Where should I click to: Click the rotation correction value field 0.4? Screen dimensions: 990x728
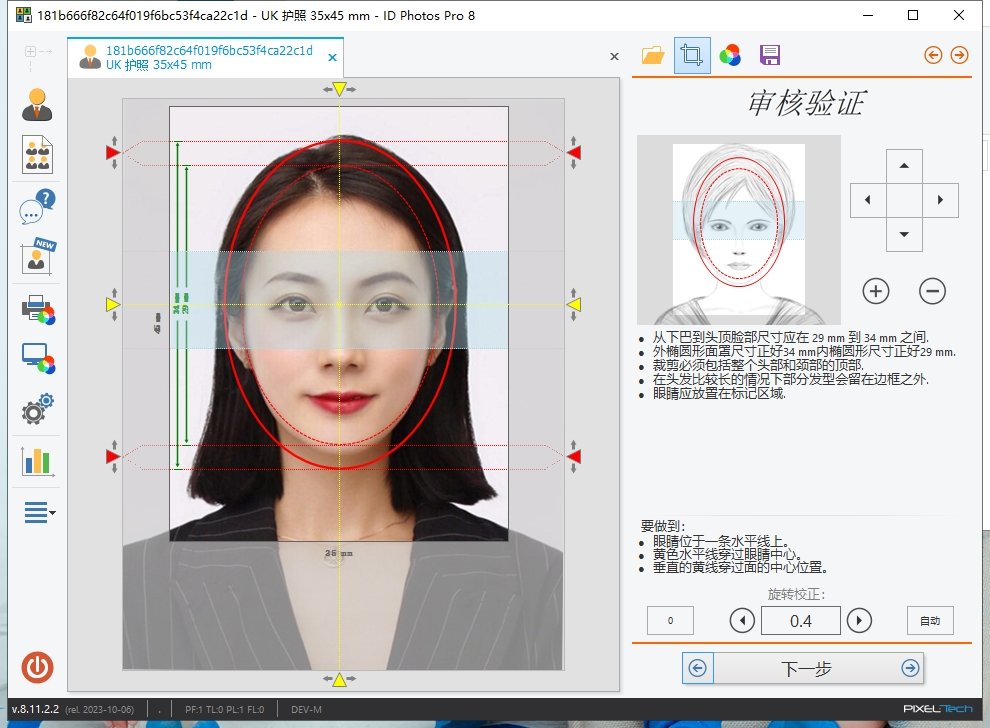[x=800, y=621]
